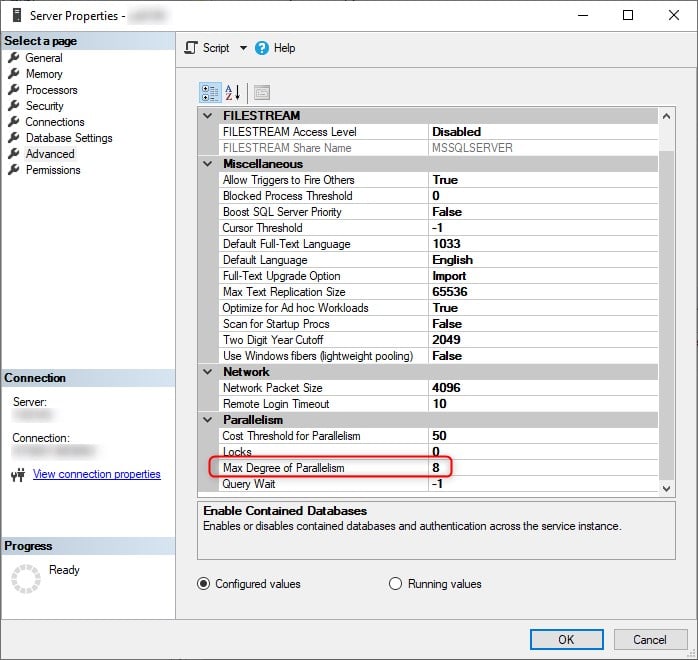Collapse the FILESTREAM category

click(x=207, y=116)
